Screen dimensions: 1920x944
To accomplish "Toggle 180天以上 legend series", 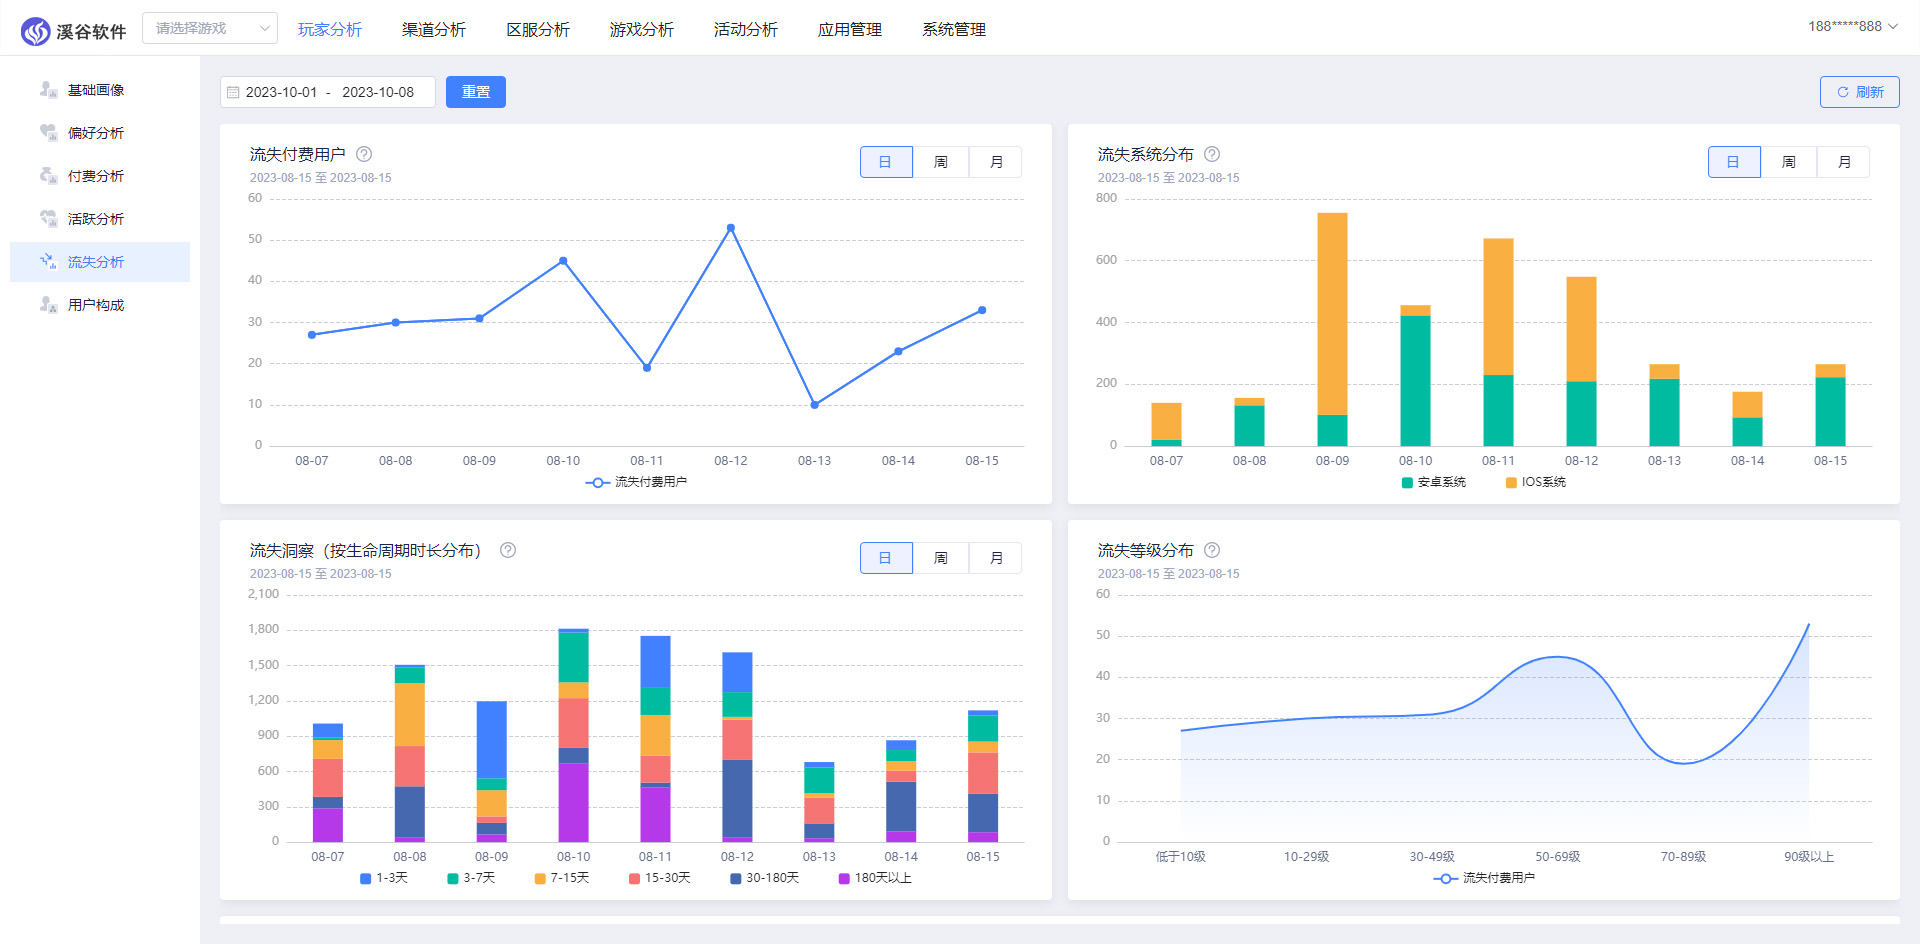I will click(x=875, y=878).
